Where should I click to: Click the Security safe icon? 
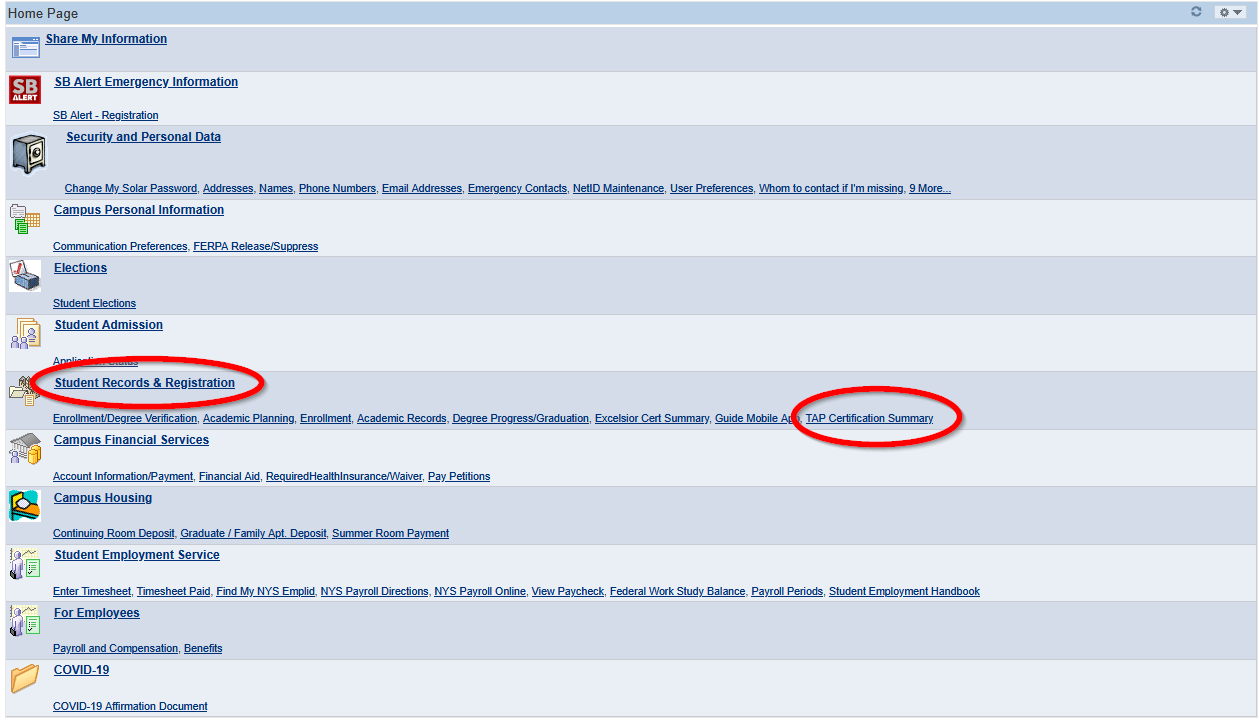28,154
